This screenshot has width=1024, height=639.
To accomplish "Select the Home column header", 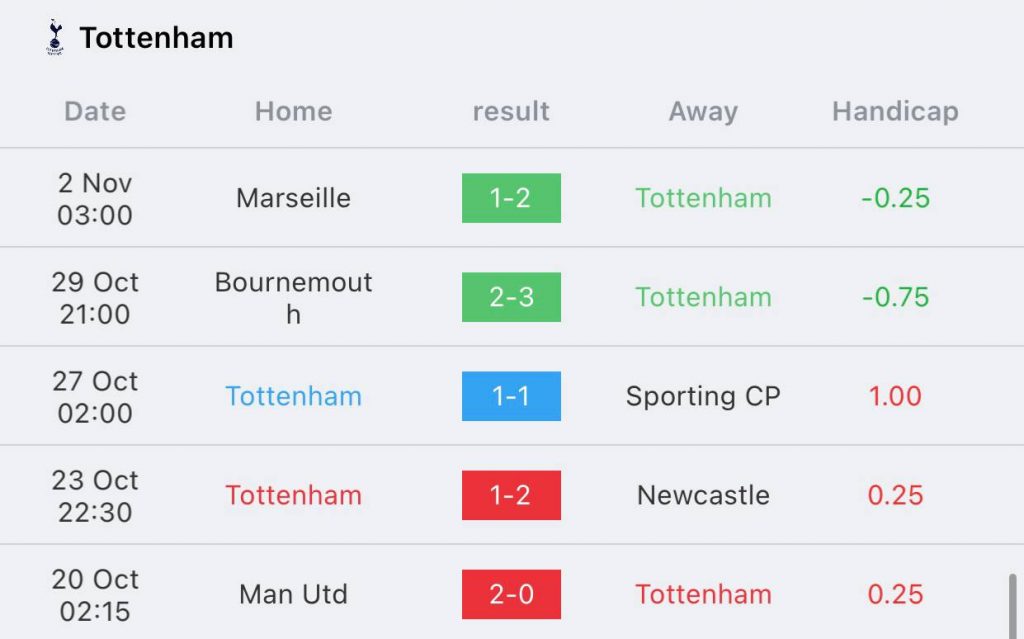I will coord(293,112).
